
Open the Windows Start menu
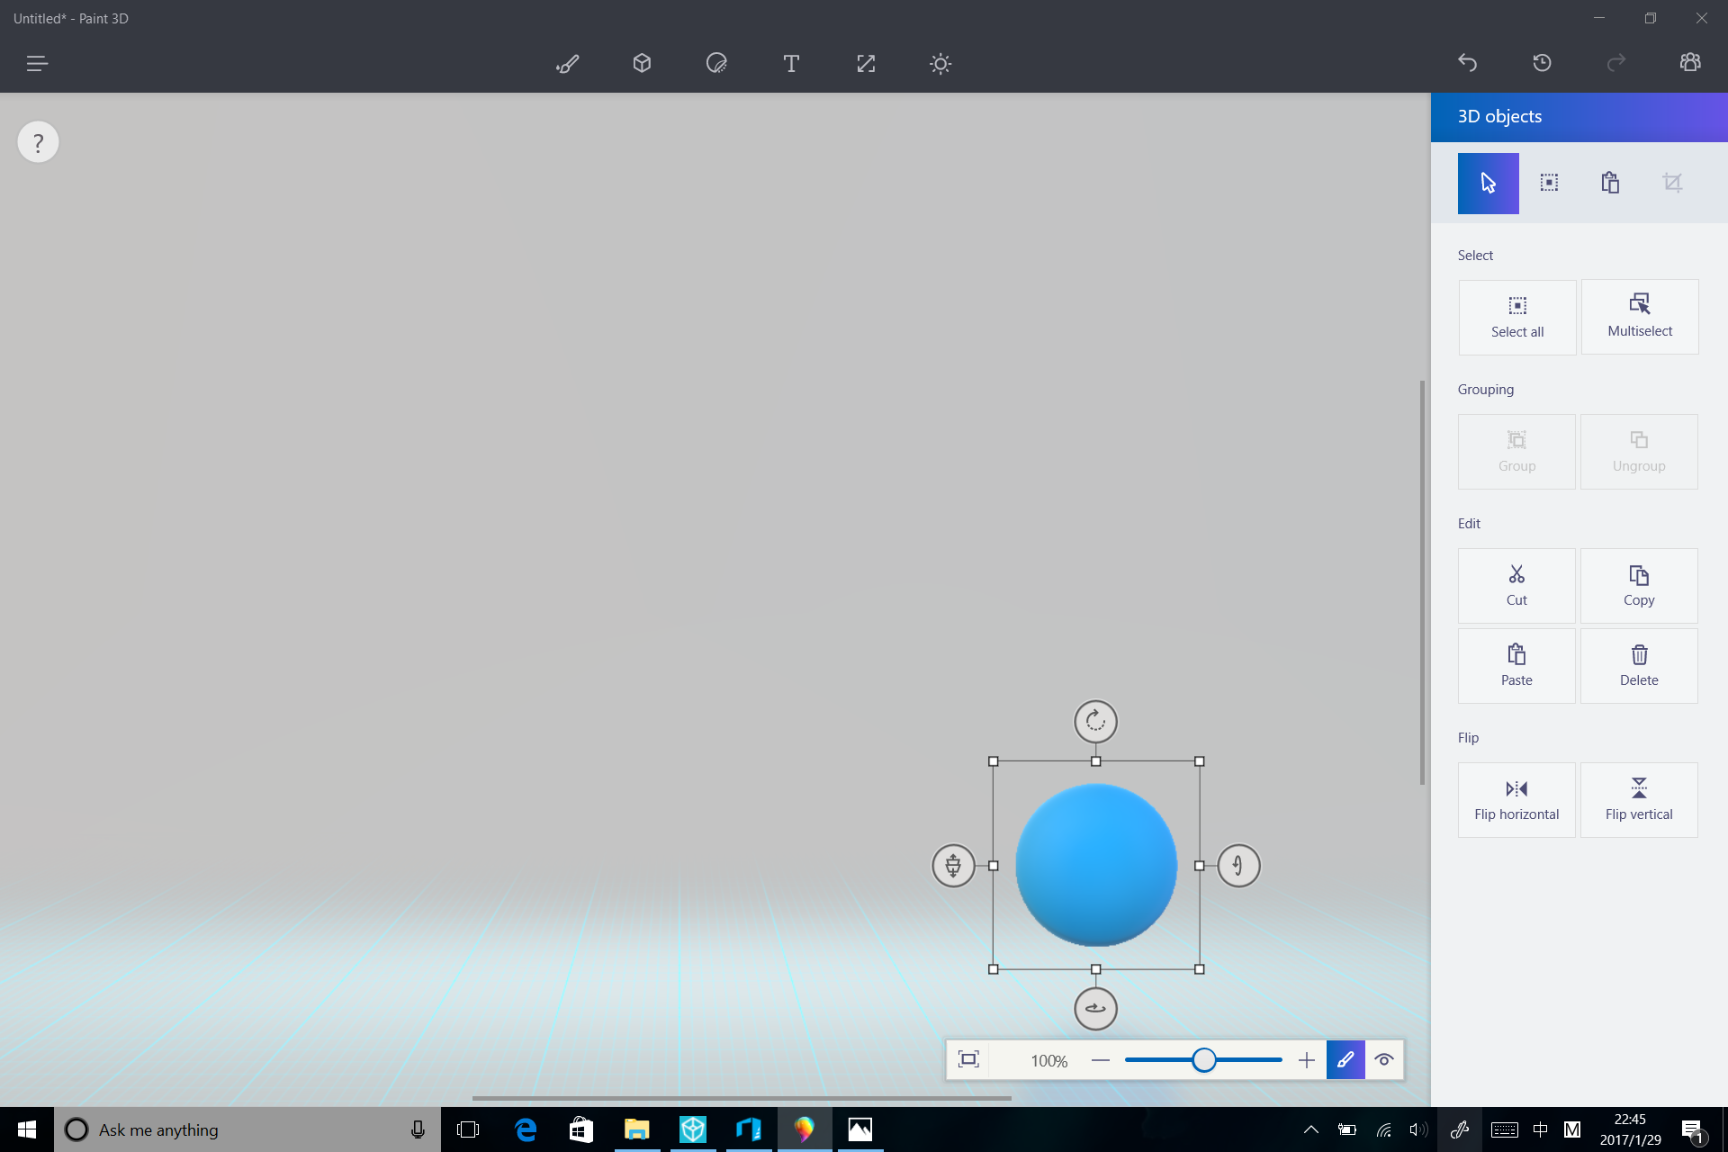pyautogui.click(x=27, y=1130)
